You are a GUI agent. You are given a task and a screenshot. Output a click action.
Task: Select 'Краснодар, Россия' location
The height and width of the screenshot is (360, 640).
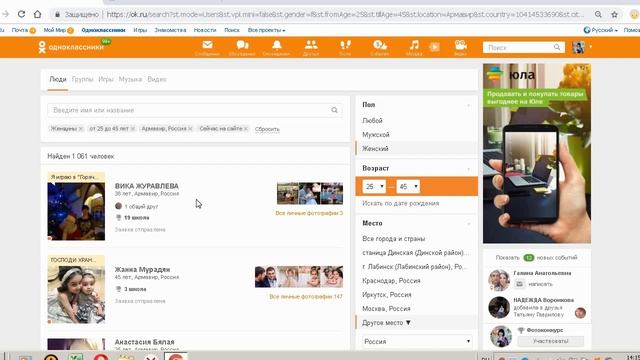[x=391, y=281]
